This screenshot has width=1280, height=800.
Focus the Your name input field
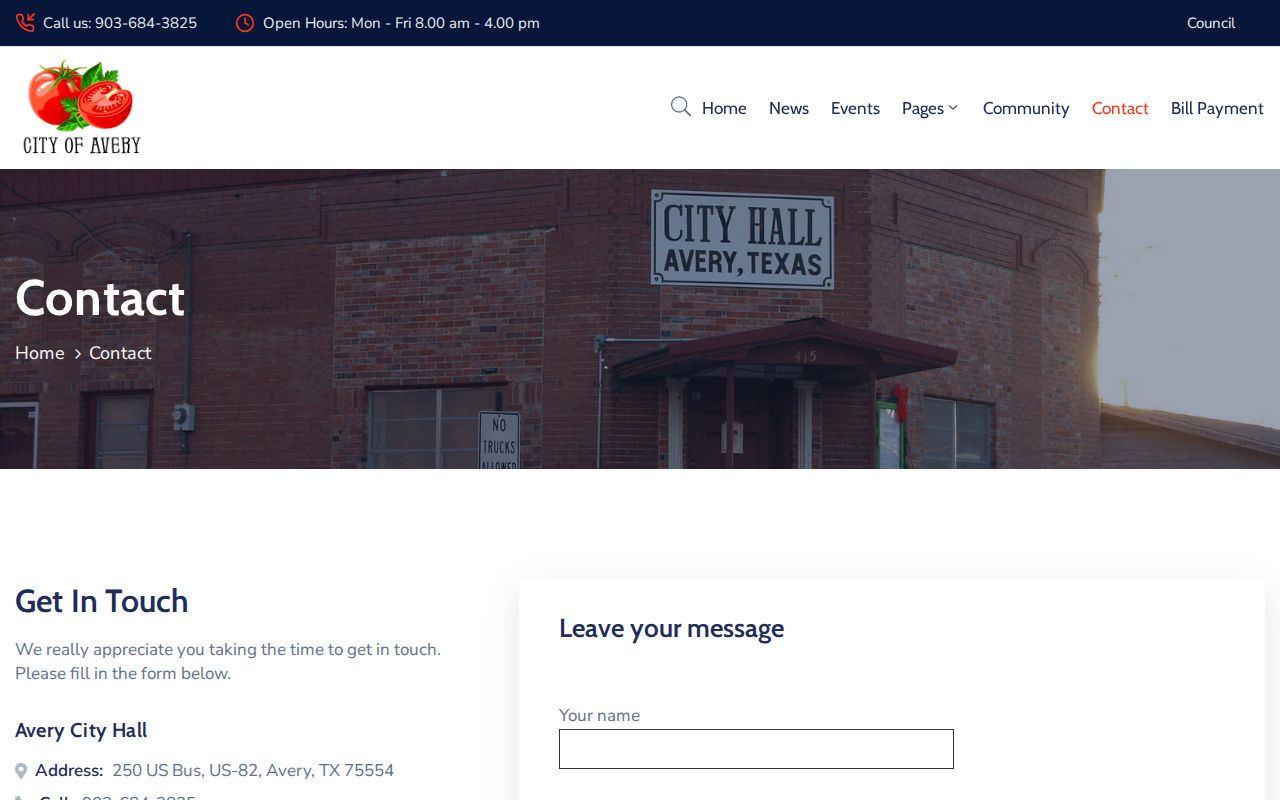(756, 749)
